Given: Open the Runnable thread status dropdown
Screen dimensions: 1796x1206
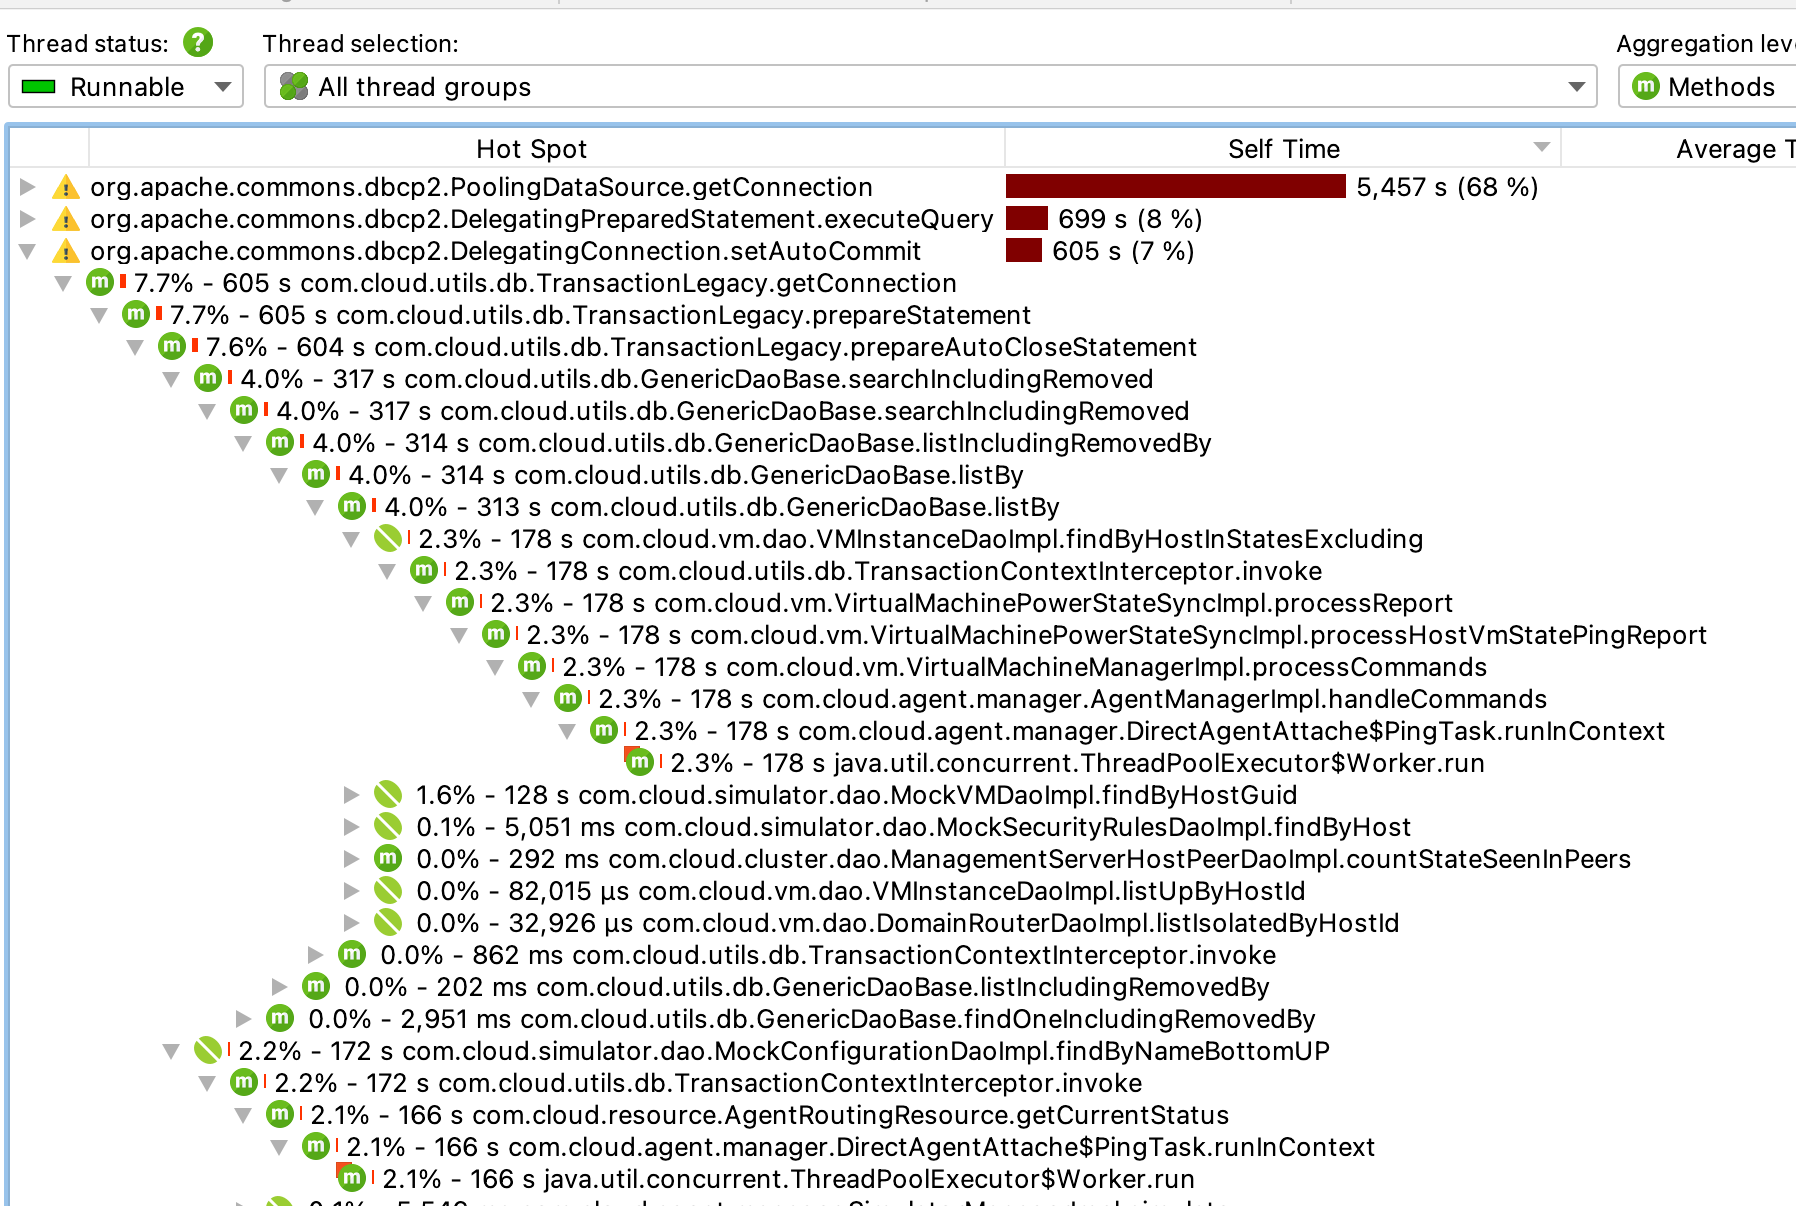Looking at the screenshot, I should click(126, 87).
